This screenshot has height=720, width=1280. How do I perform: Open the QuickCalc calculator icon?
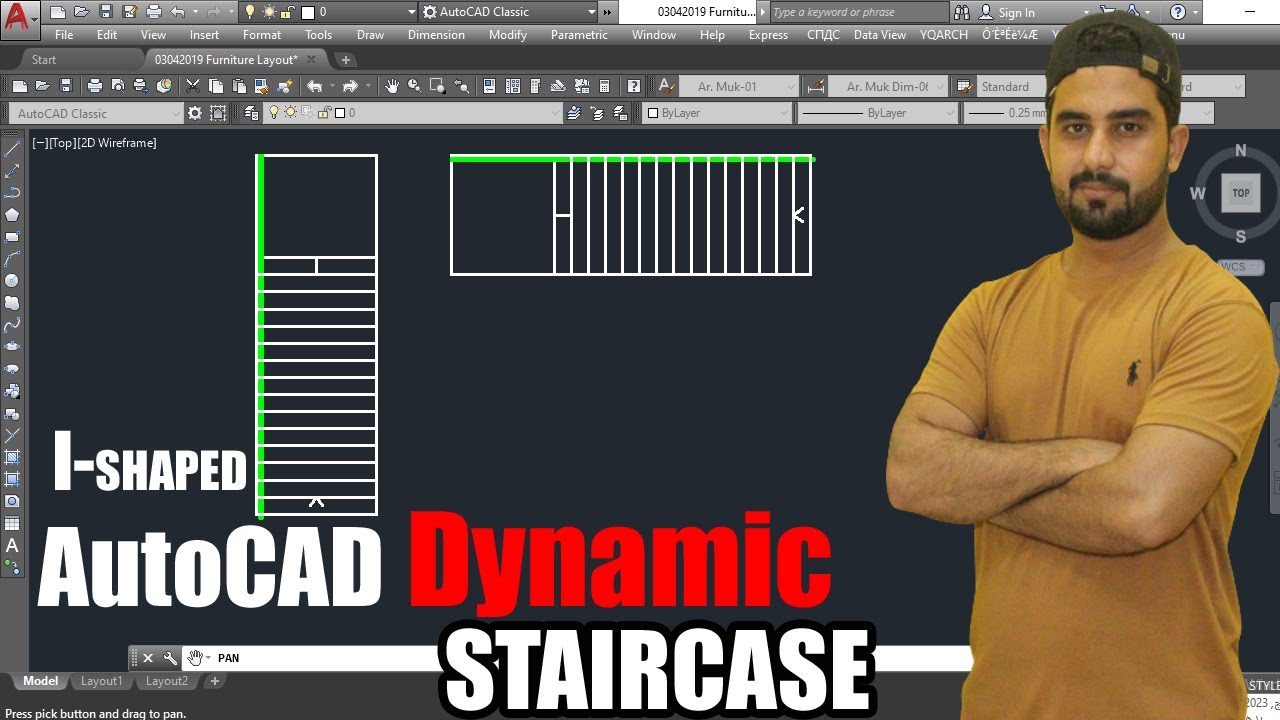(x=604, y=87)
